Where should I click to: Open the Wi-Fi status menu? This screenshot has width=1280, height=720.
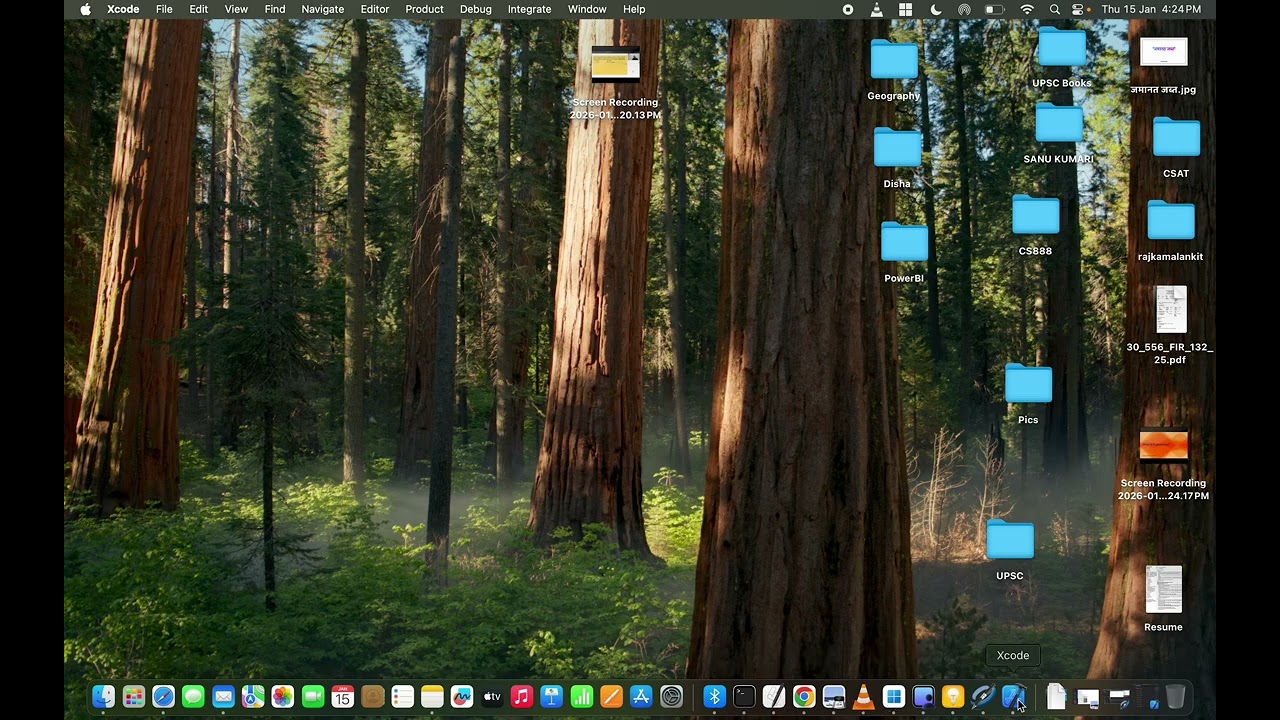pyautogui.click(x=1027, y=9)
